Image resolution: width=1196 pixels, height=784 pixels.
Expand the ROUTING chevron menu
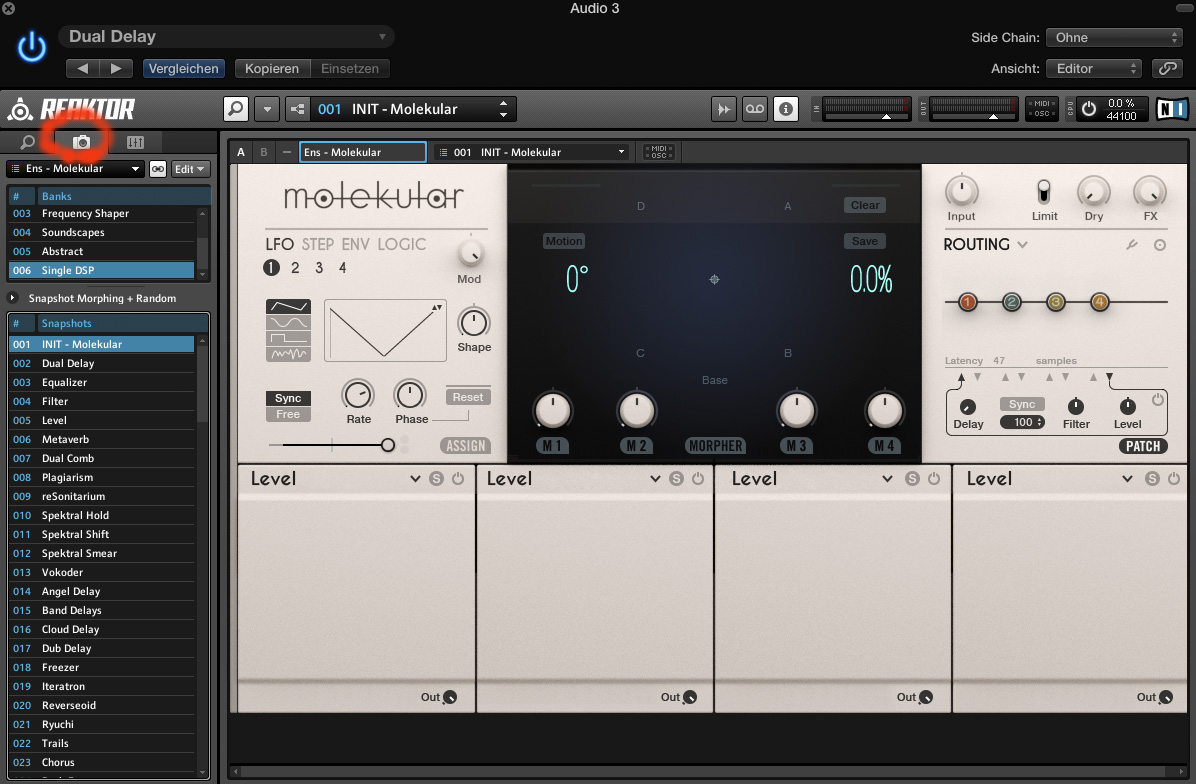point(1022,245)
